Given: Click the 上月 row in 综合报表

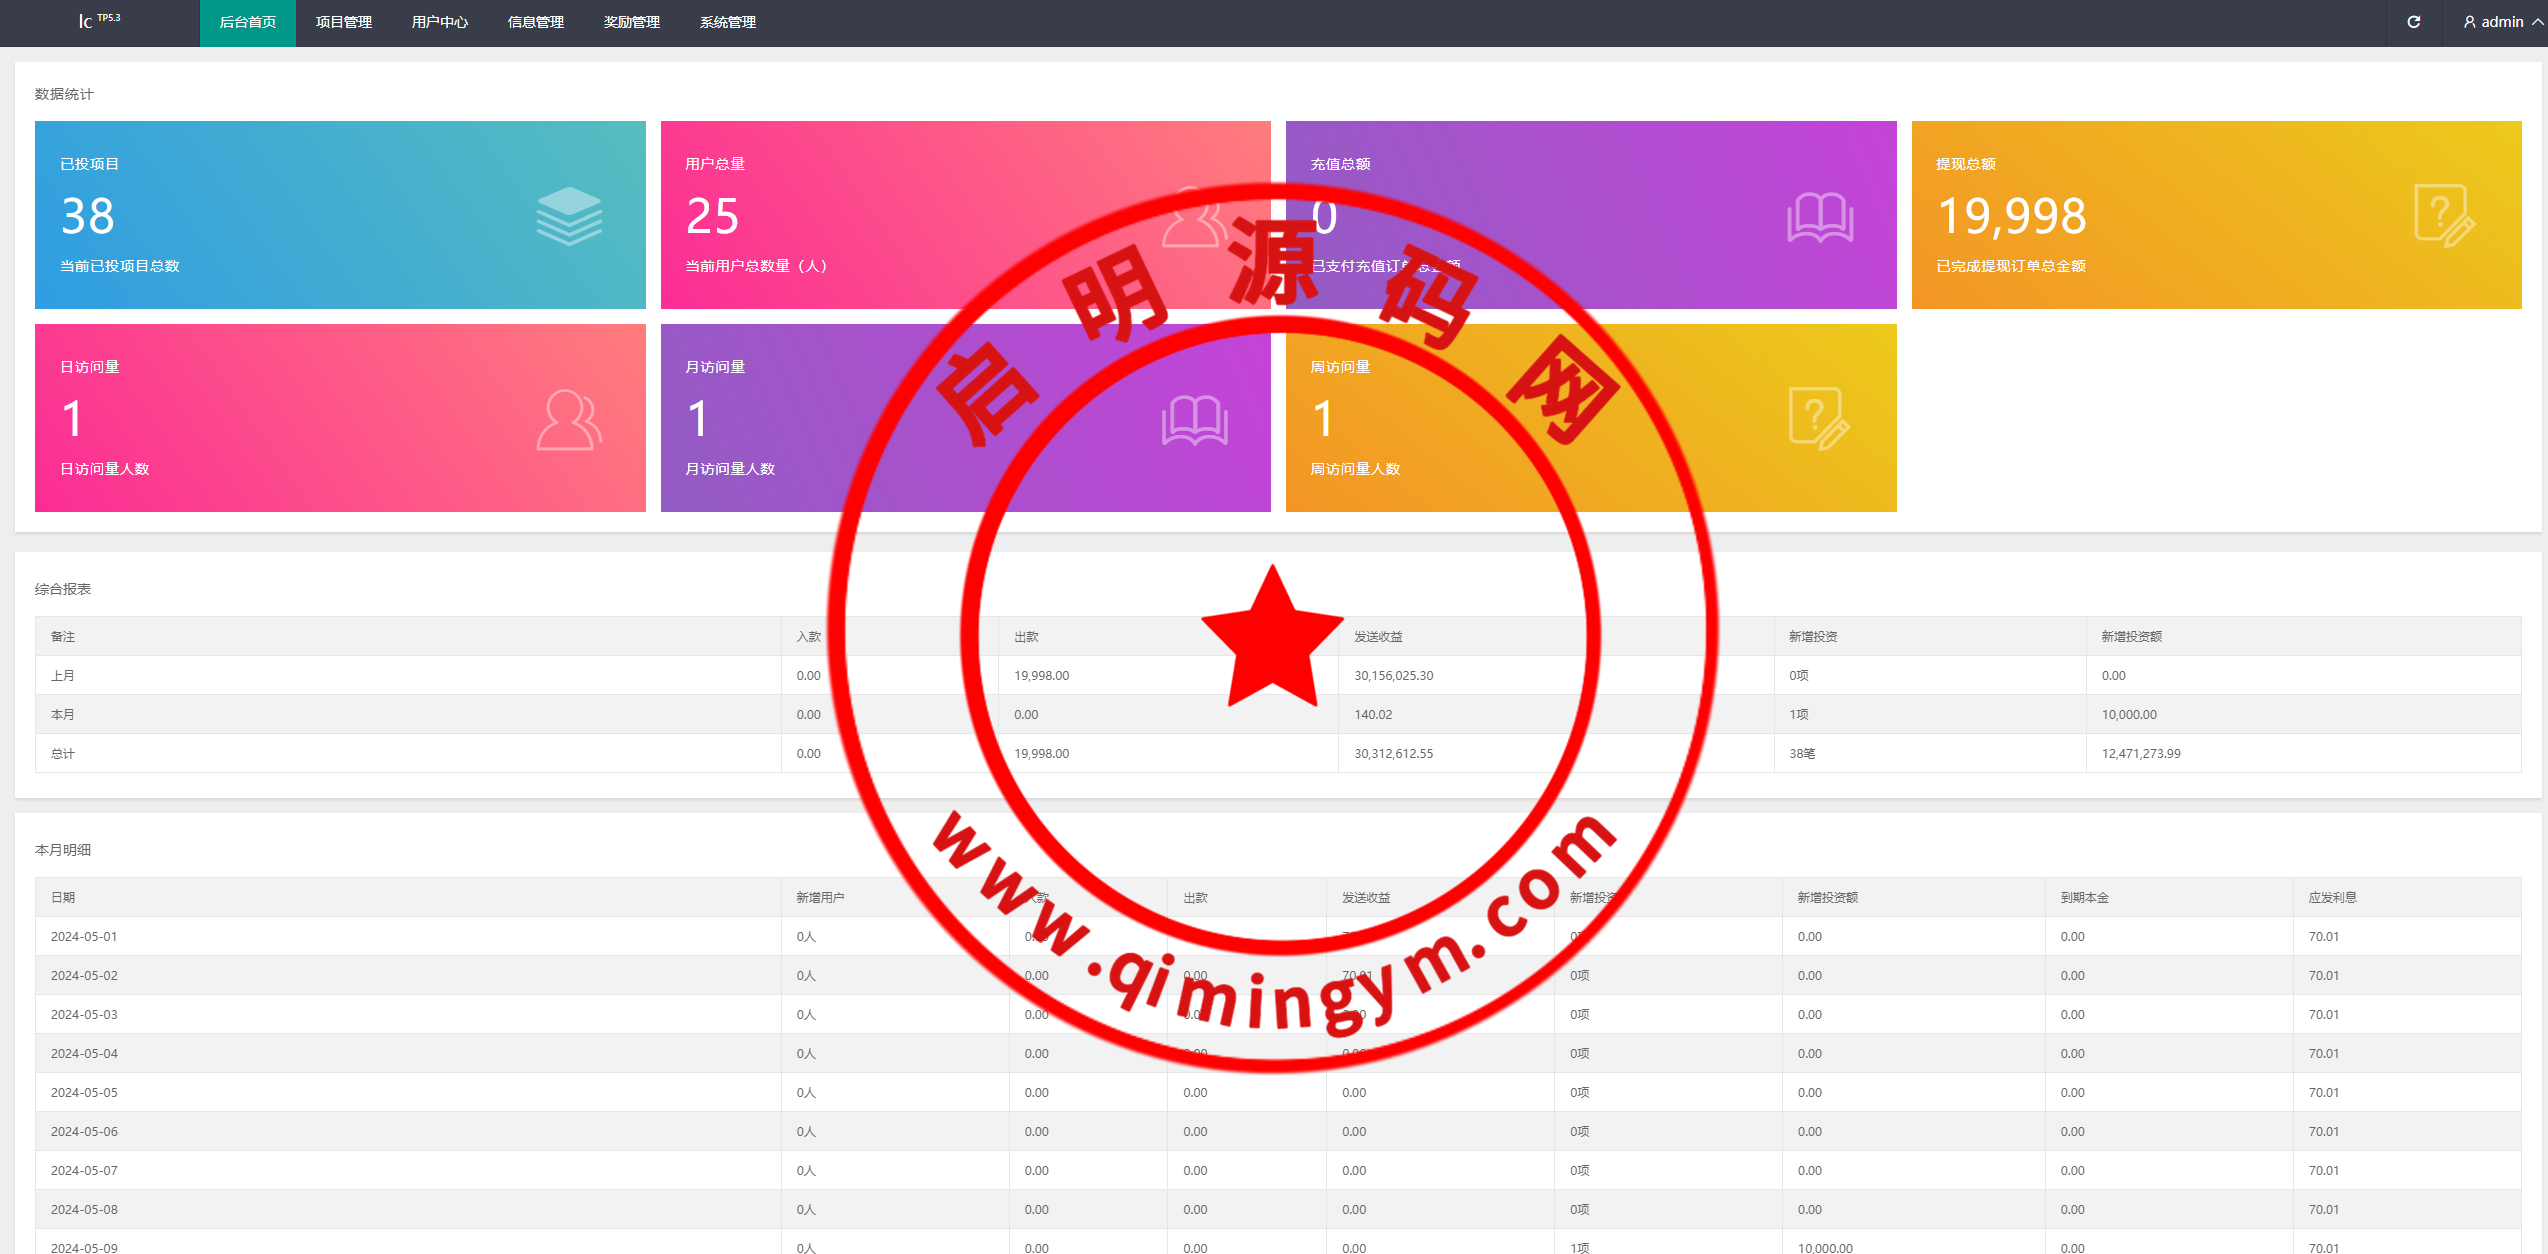Looking at the screenshot, I should coord(63,676).
